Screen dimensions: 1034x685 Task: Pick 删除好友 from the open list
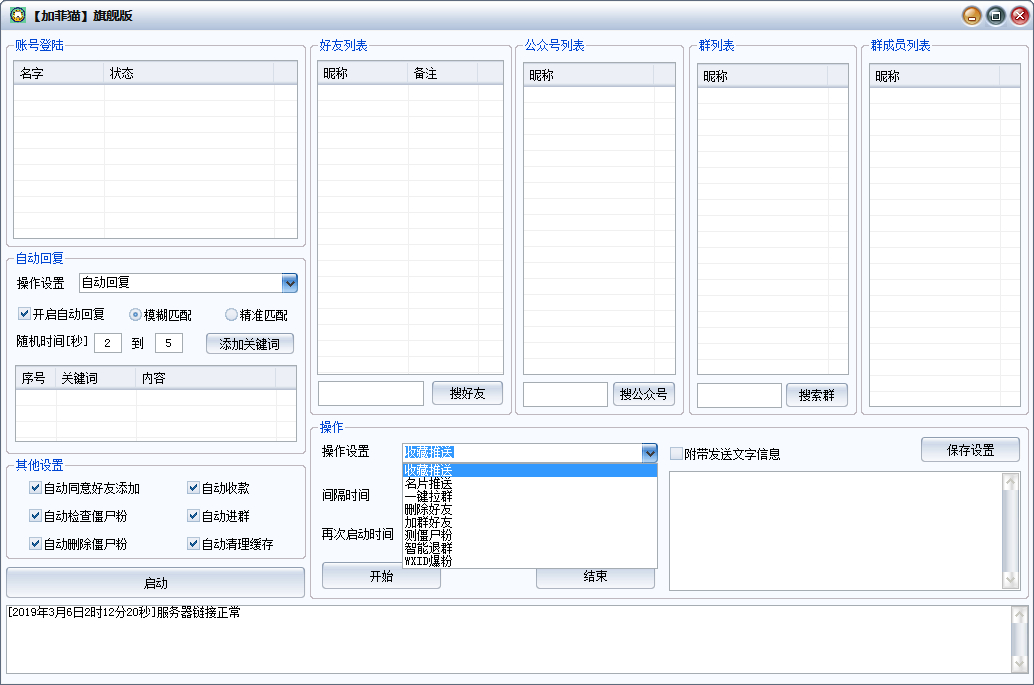click(428, 510)
